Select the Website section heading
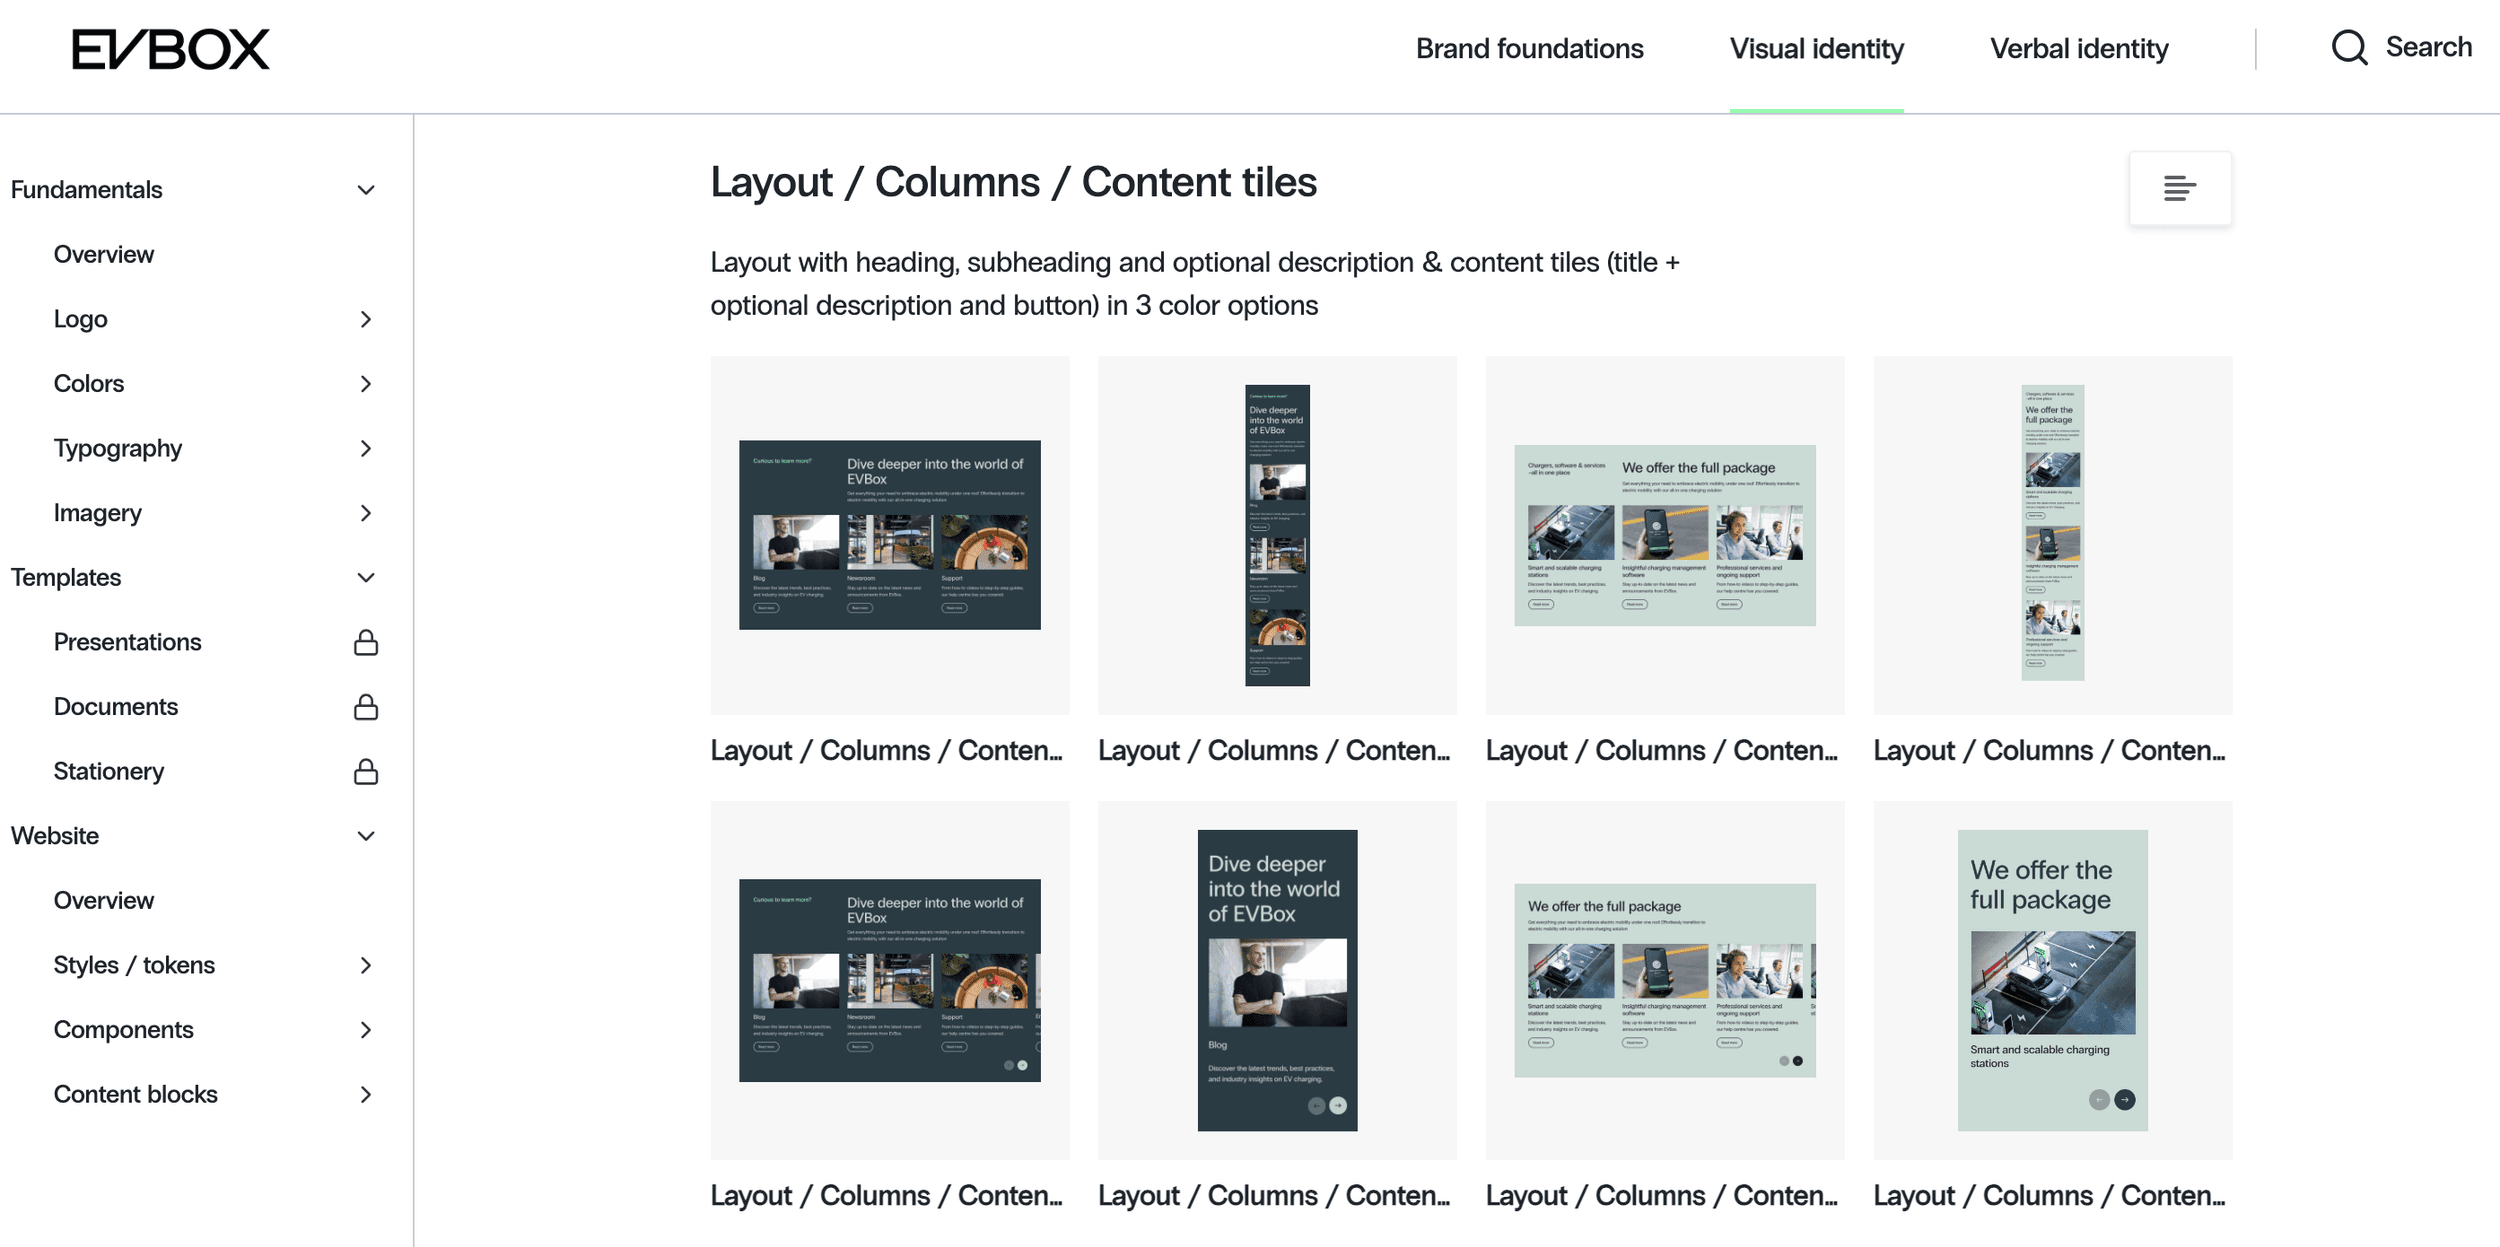2500x1247 pixels. tap(55, 835)
